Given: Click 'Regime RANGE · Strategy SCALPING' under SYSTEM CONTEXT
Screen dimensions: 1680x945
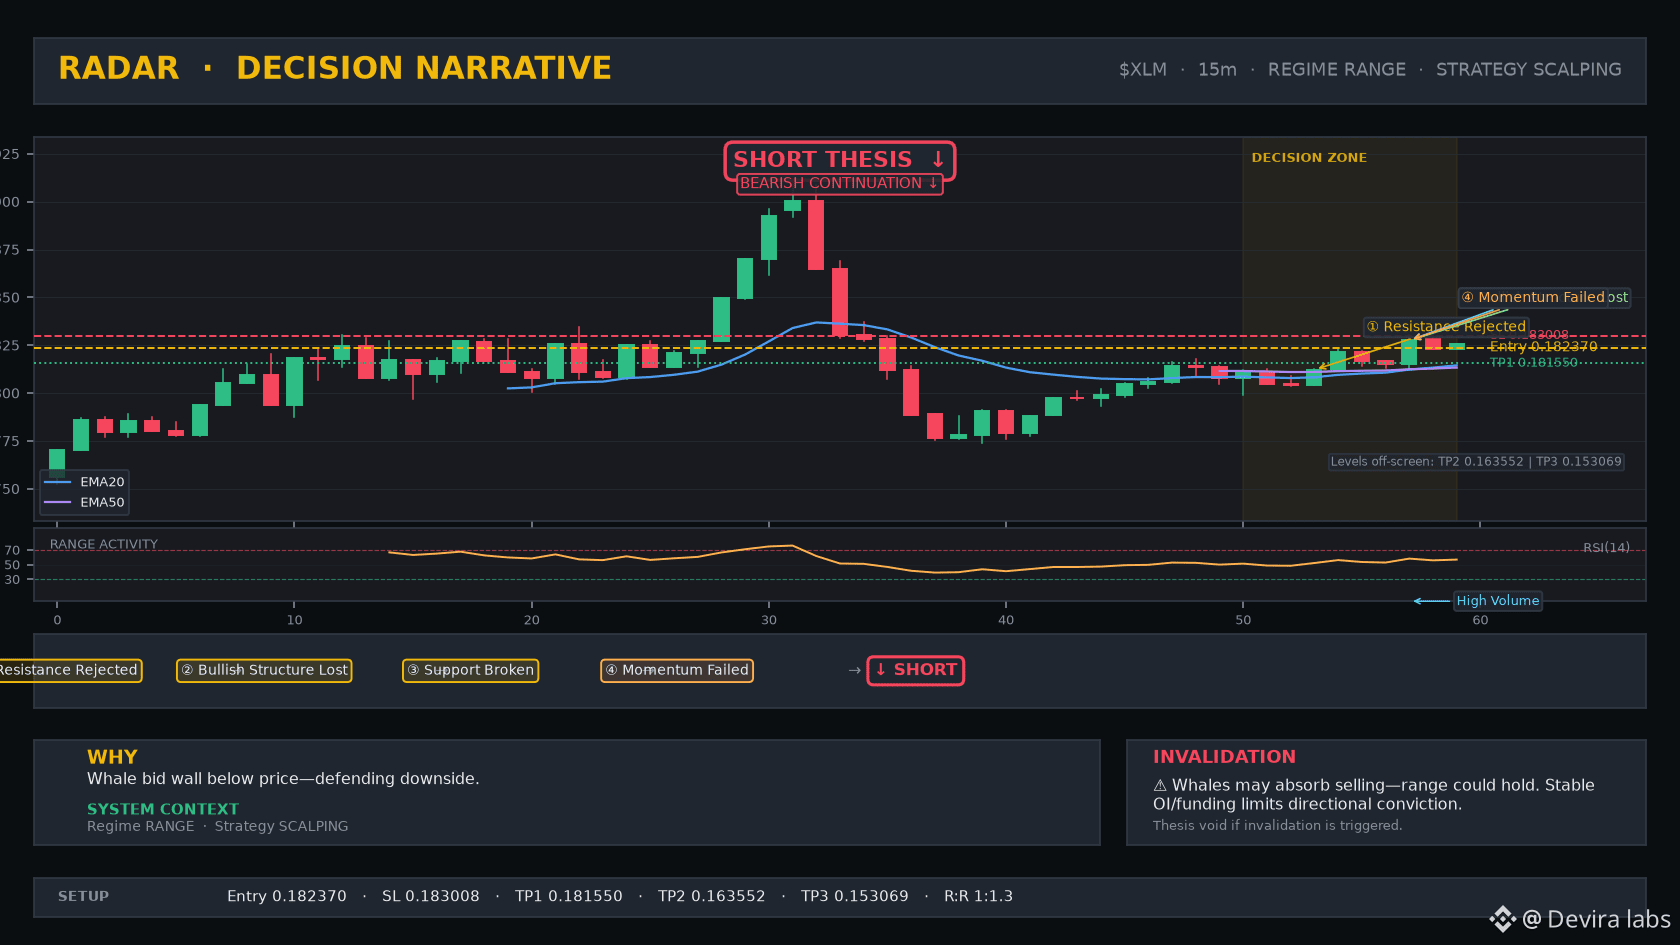Looking at the screenshot, I should 218,826.
